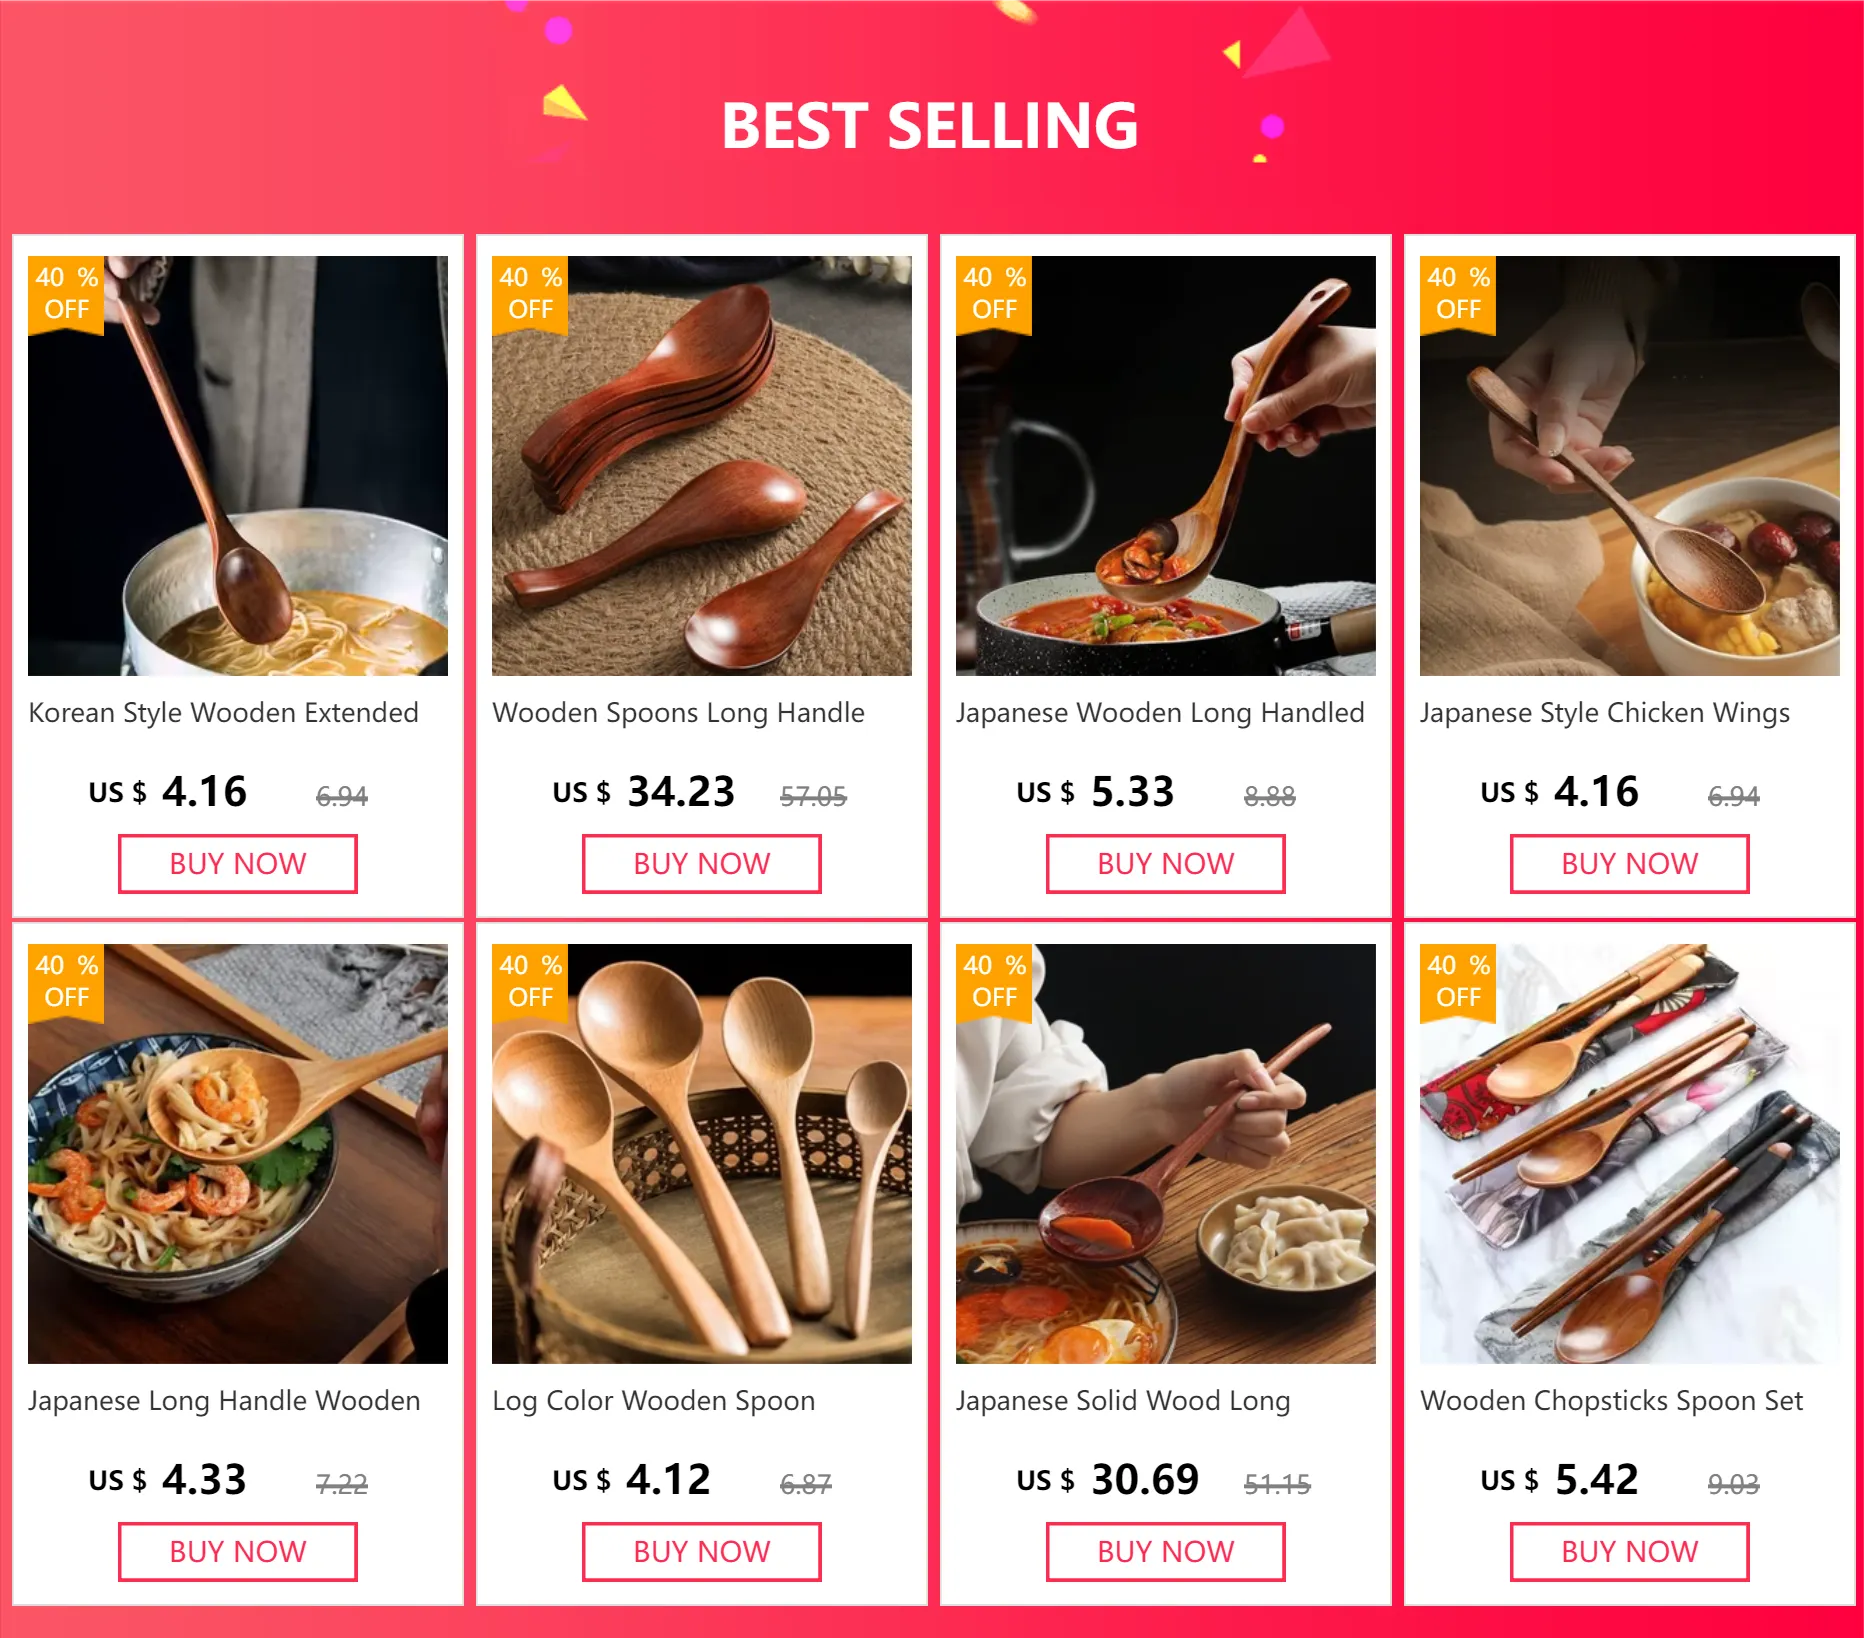Image resolution: width=1864 pixels, height=1638 pixels.
Task: Click BUY NOW under Wooden Spoons Long Handle
Action: click(702, 864)
